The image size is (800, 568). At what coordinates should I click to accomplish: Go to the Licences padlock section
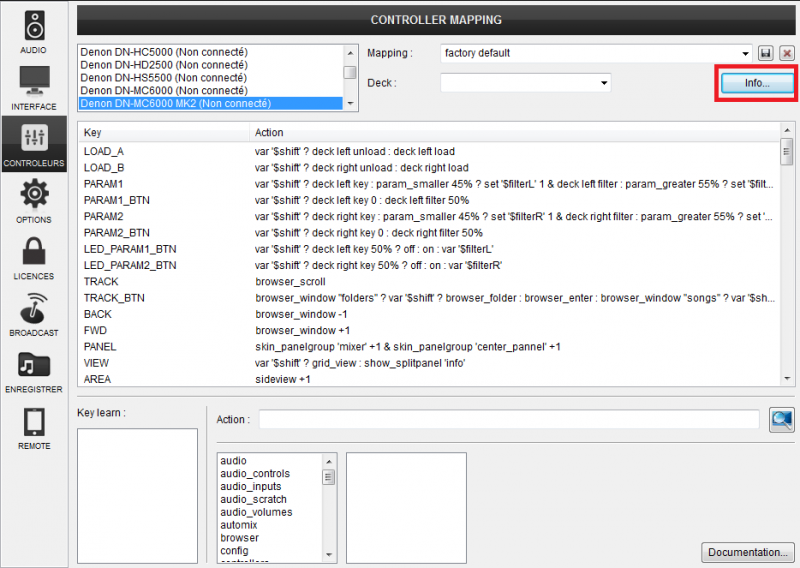point(34,256)
